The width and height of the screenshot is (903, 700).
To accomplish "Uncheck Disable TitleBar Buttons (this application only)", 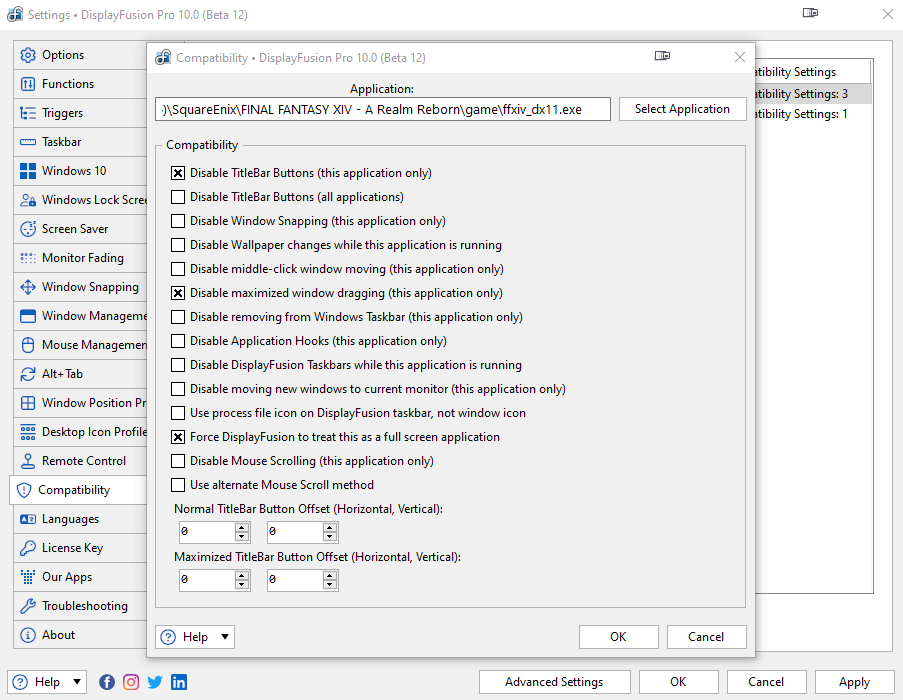I will coord(178,173).
